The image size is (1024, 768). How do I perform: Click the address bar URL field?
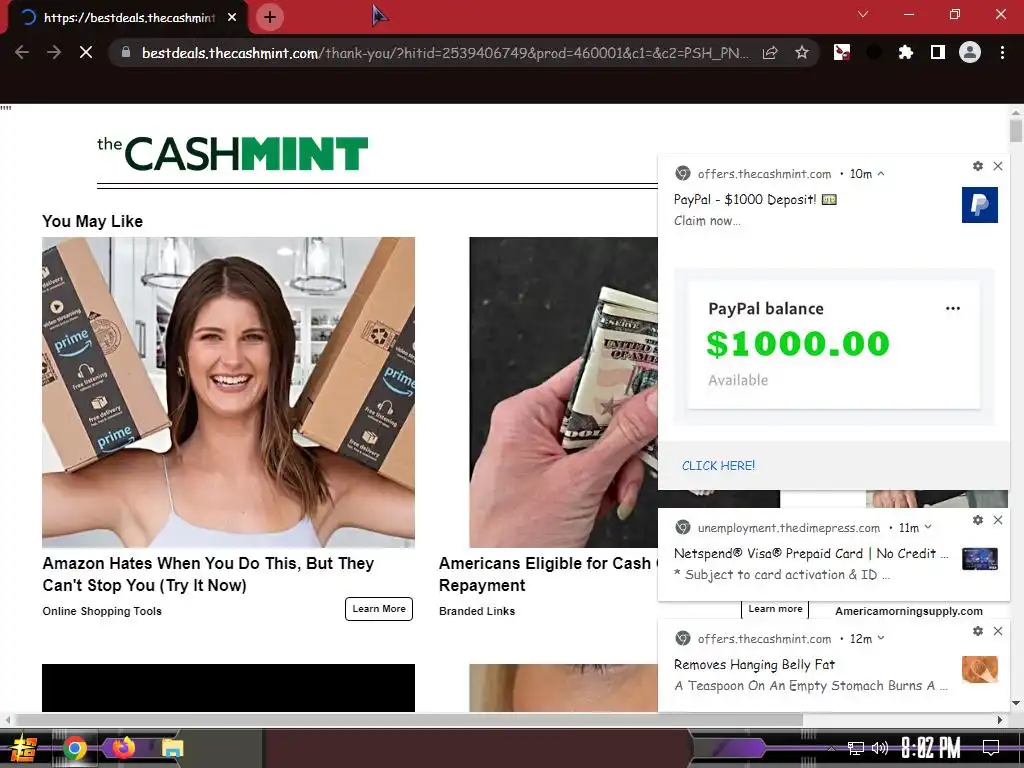(445, 53)
